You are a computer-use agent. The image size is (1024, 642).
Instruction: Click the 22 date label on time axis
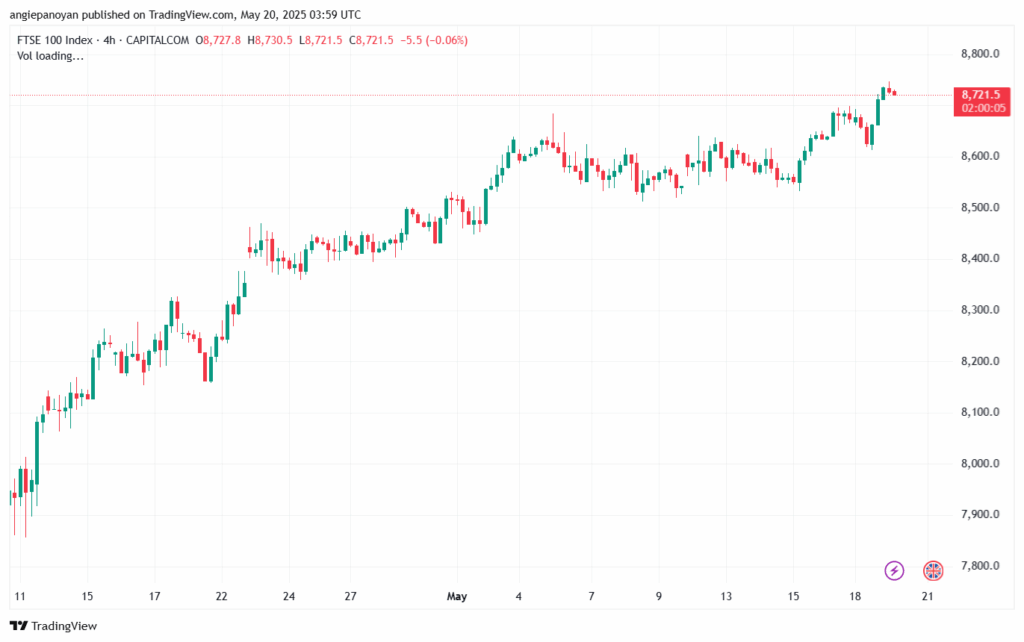coord(221,596)
